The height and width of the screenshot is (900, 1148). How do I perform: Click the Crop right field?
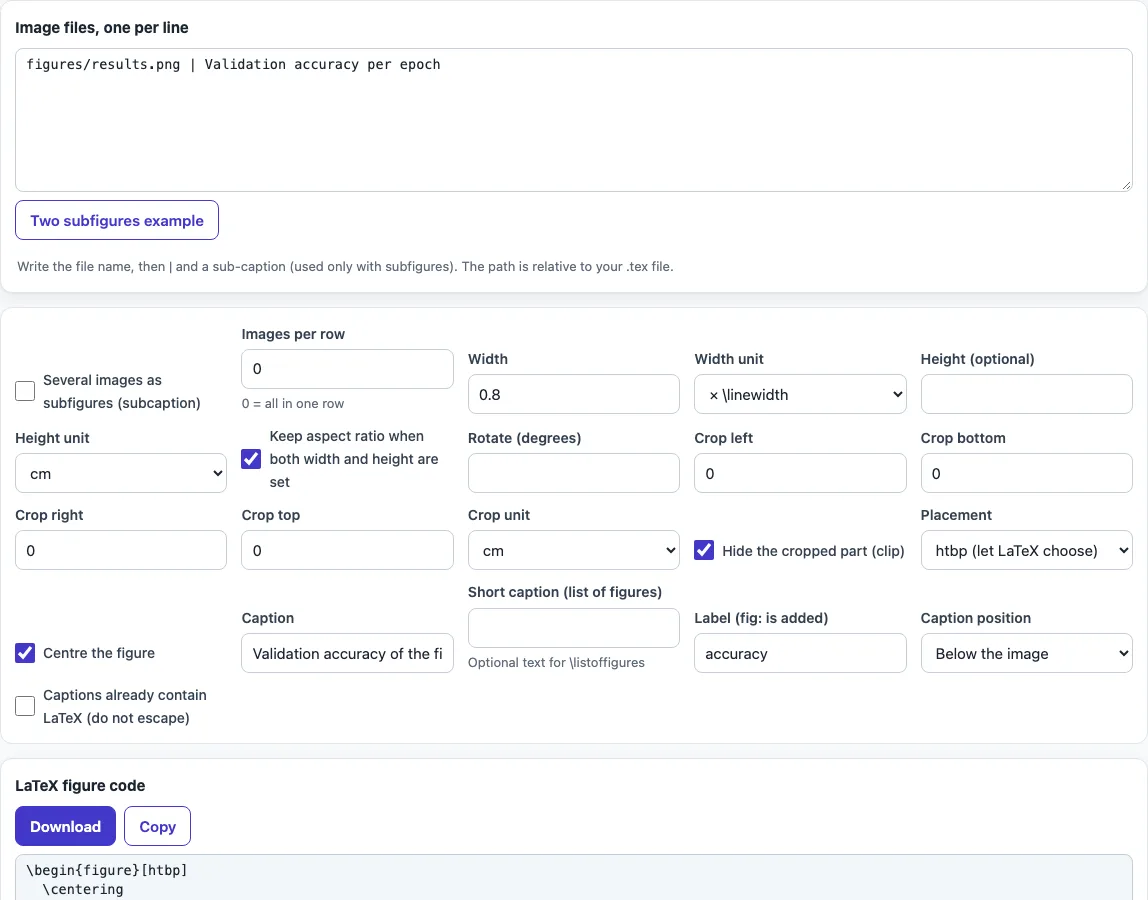tap(121, 551)
